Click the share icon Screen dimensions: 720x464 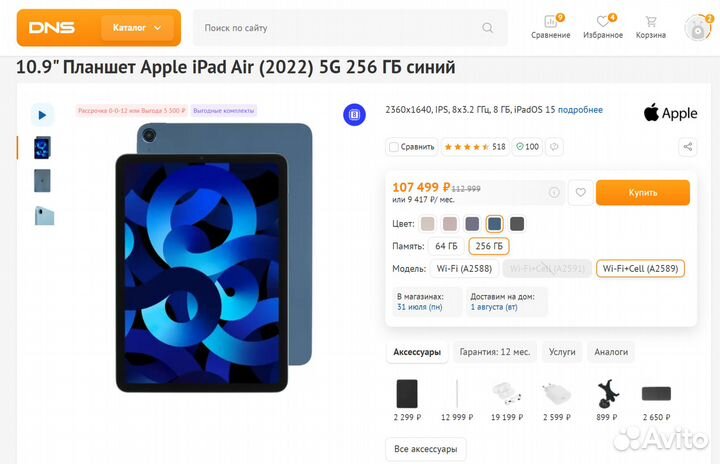pyautogui.click(x=687, y=147)
